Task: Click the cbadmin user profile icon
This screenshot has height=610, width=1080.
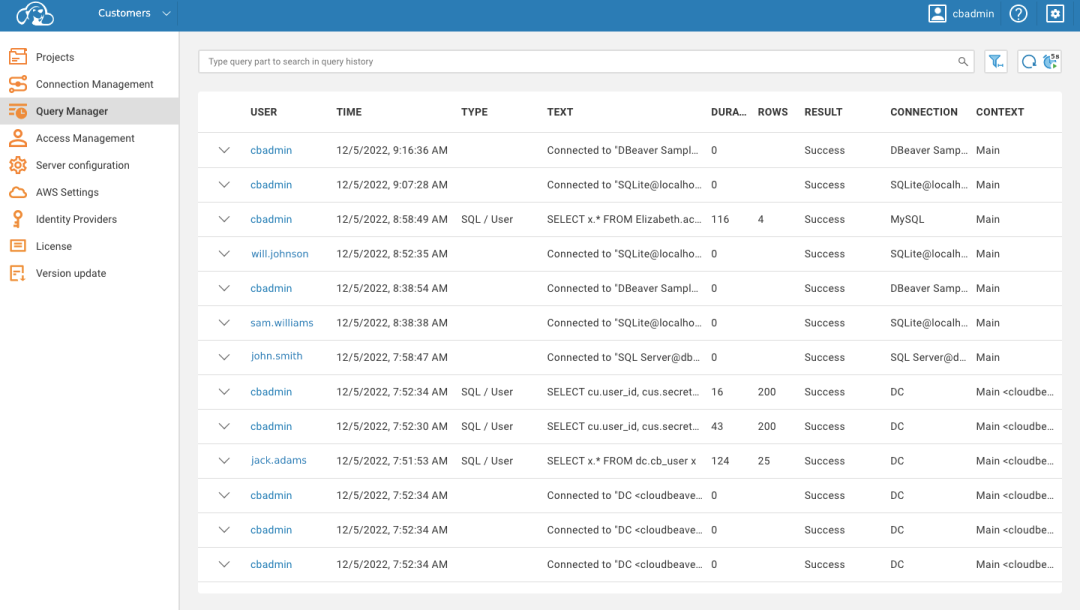Action: 937,13
